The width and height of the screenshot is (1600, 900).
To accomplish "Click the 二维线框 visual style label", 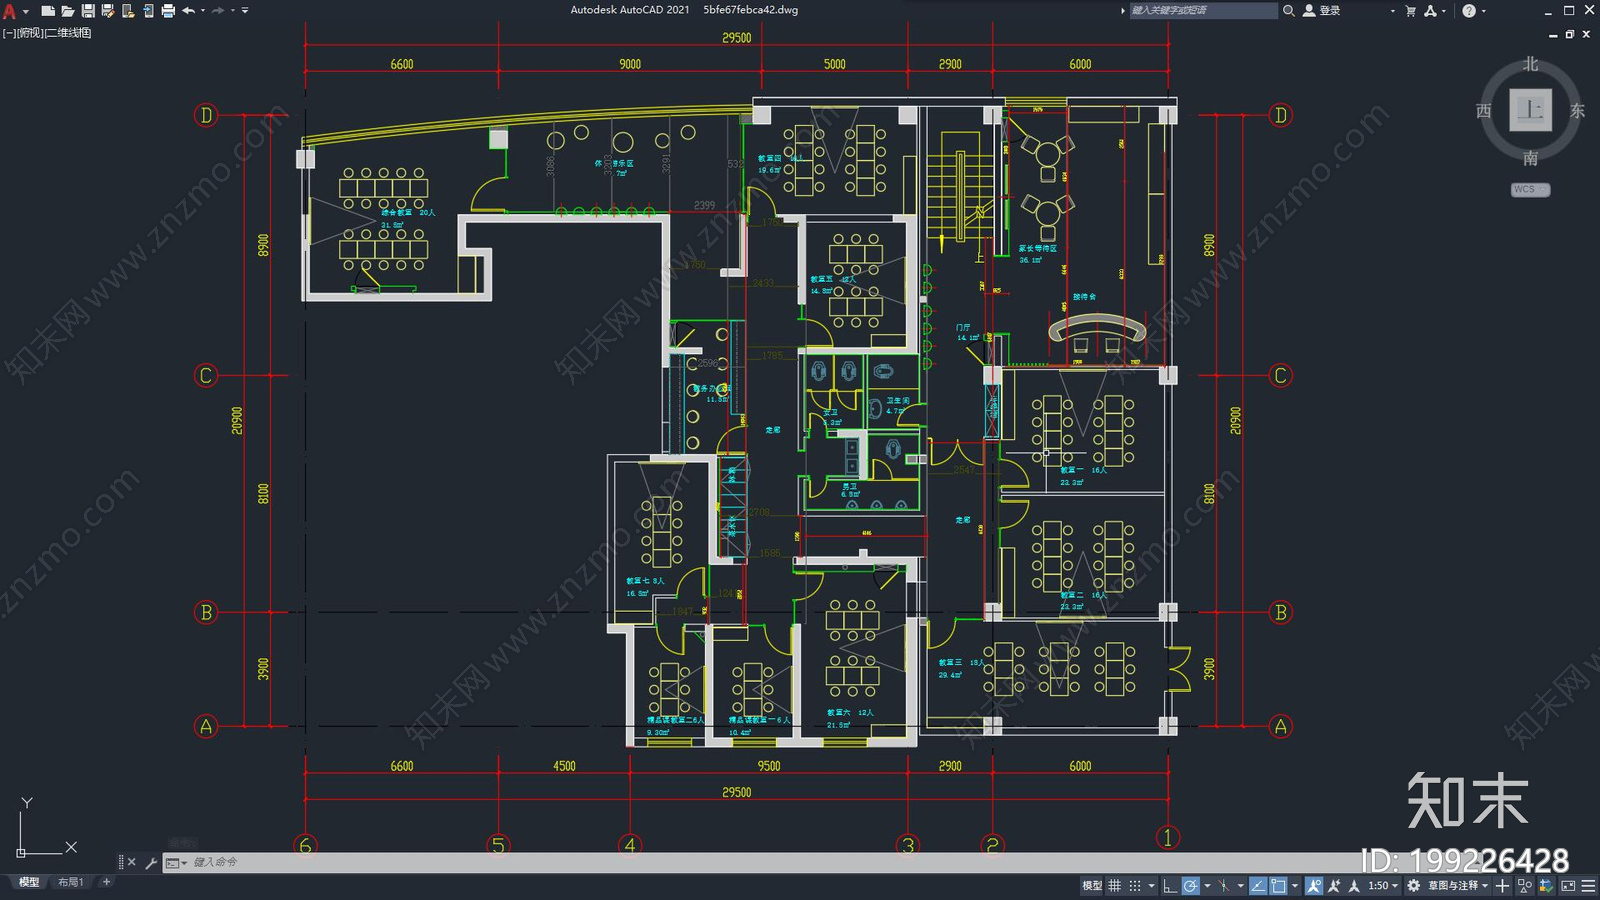I will pyautogui.click(x=69, y=33).
